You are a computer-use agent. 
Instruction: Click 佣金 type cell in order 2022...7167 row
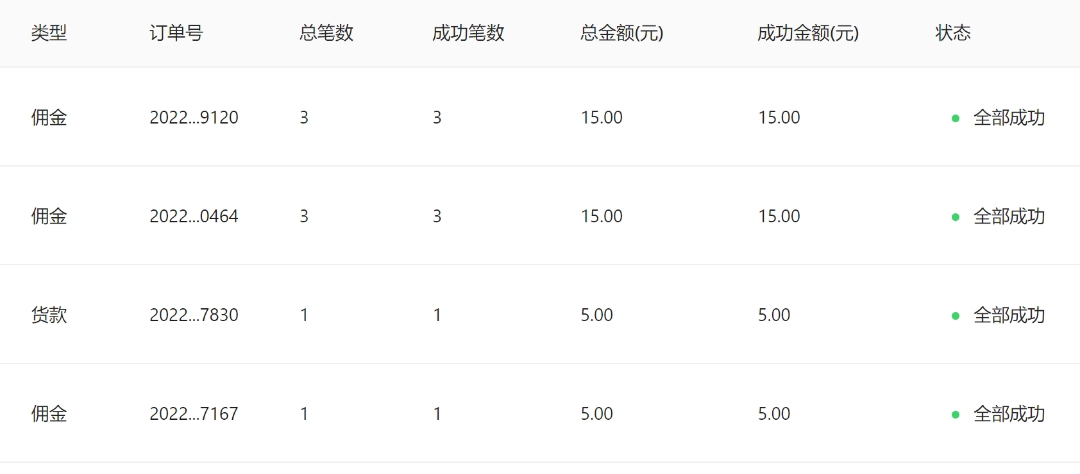pyautogui.click(x=49, y=414)
